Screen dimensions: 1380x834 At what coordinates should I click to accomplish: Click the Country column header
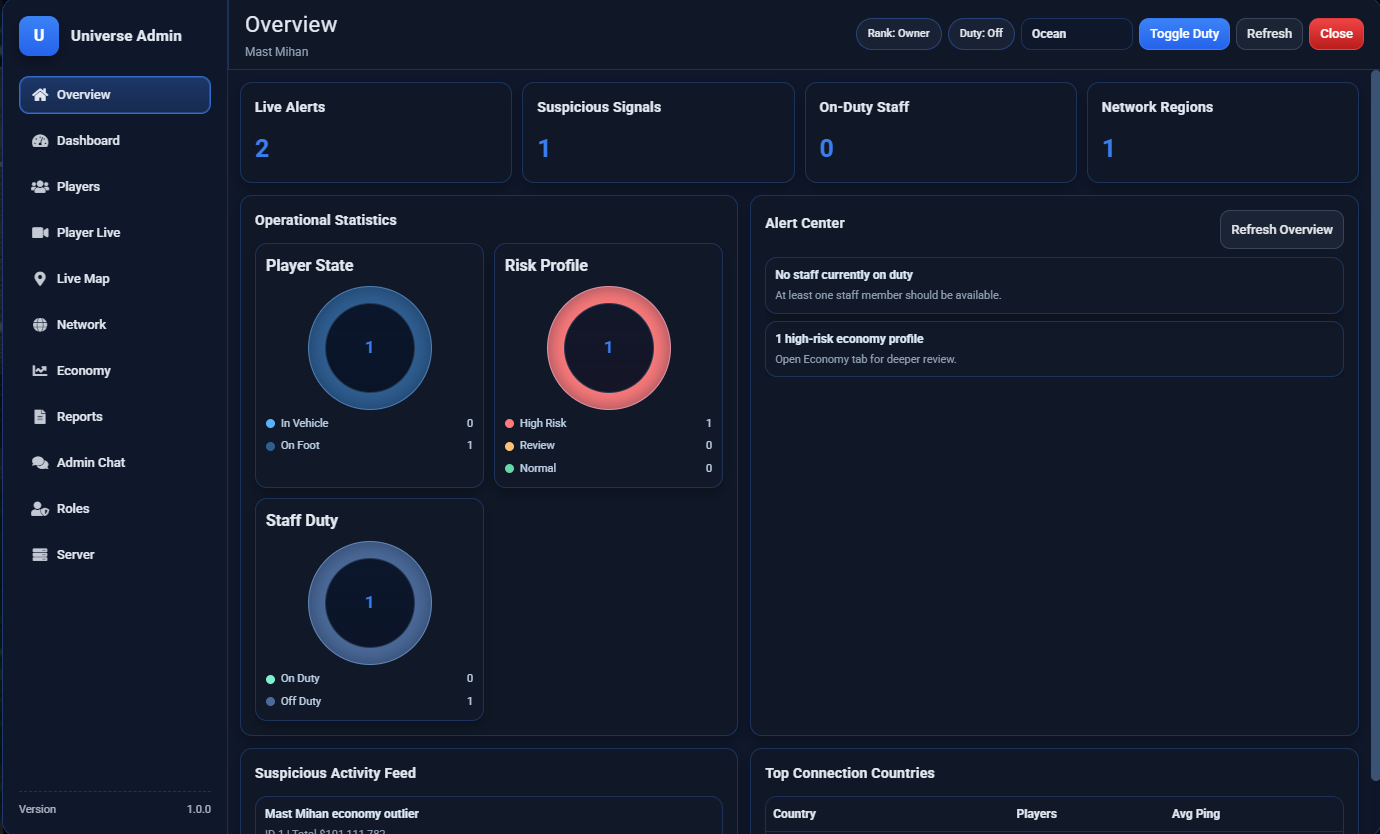[794, 814]
